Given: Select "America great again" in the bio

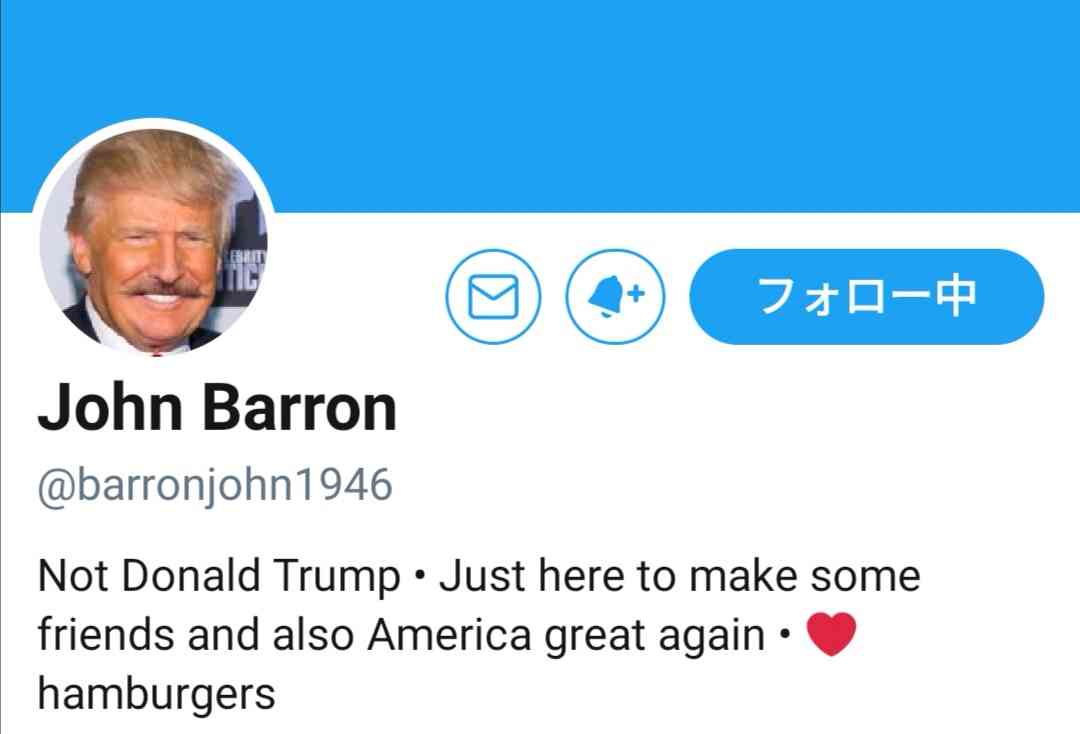Looking at the screenshot, I should pos(566,635).
